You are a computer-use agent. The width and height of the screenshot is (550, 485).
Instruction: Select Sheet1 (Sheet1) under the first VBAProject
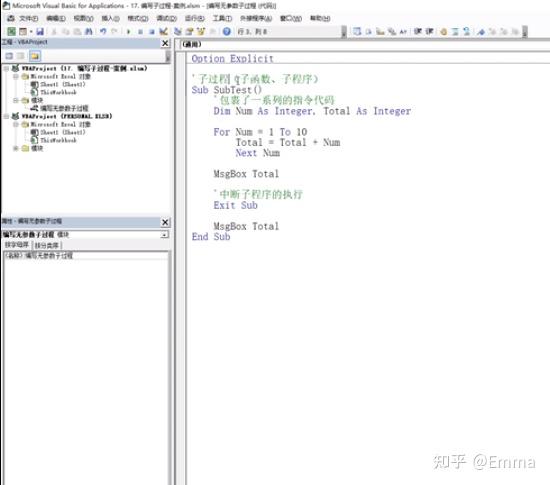(x=63, y=85)
